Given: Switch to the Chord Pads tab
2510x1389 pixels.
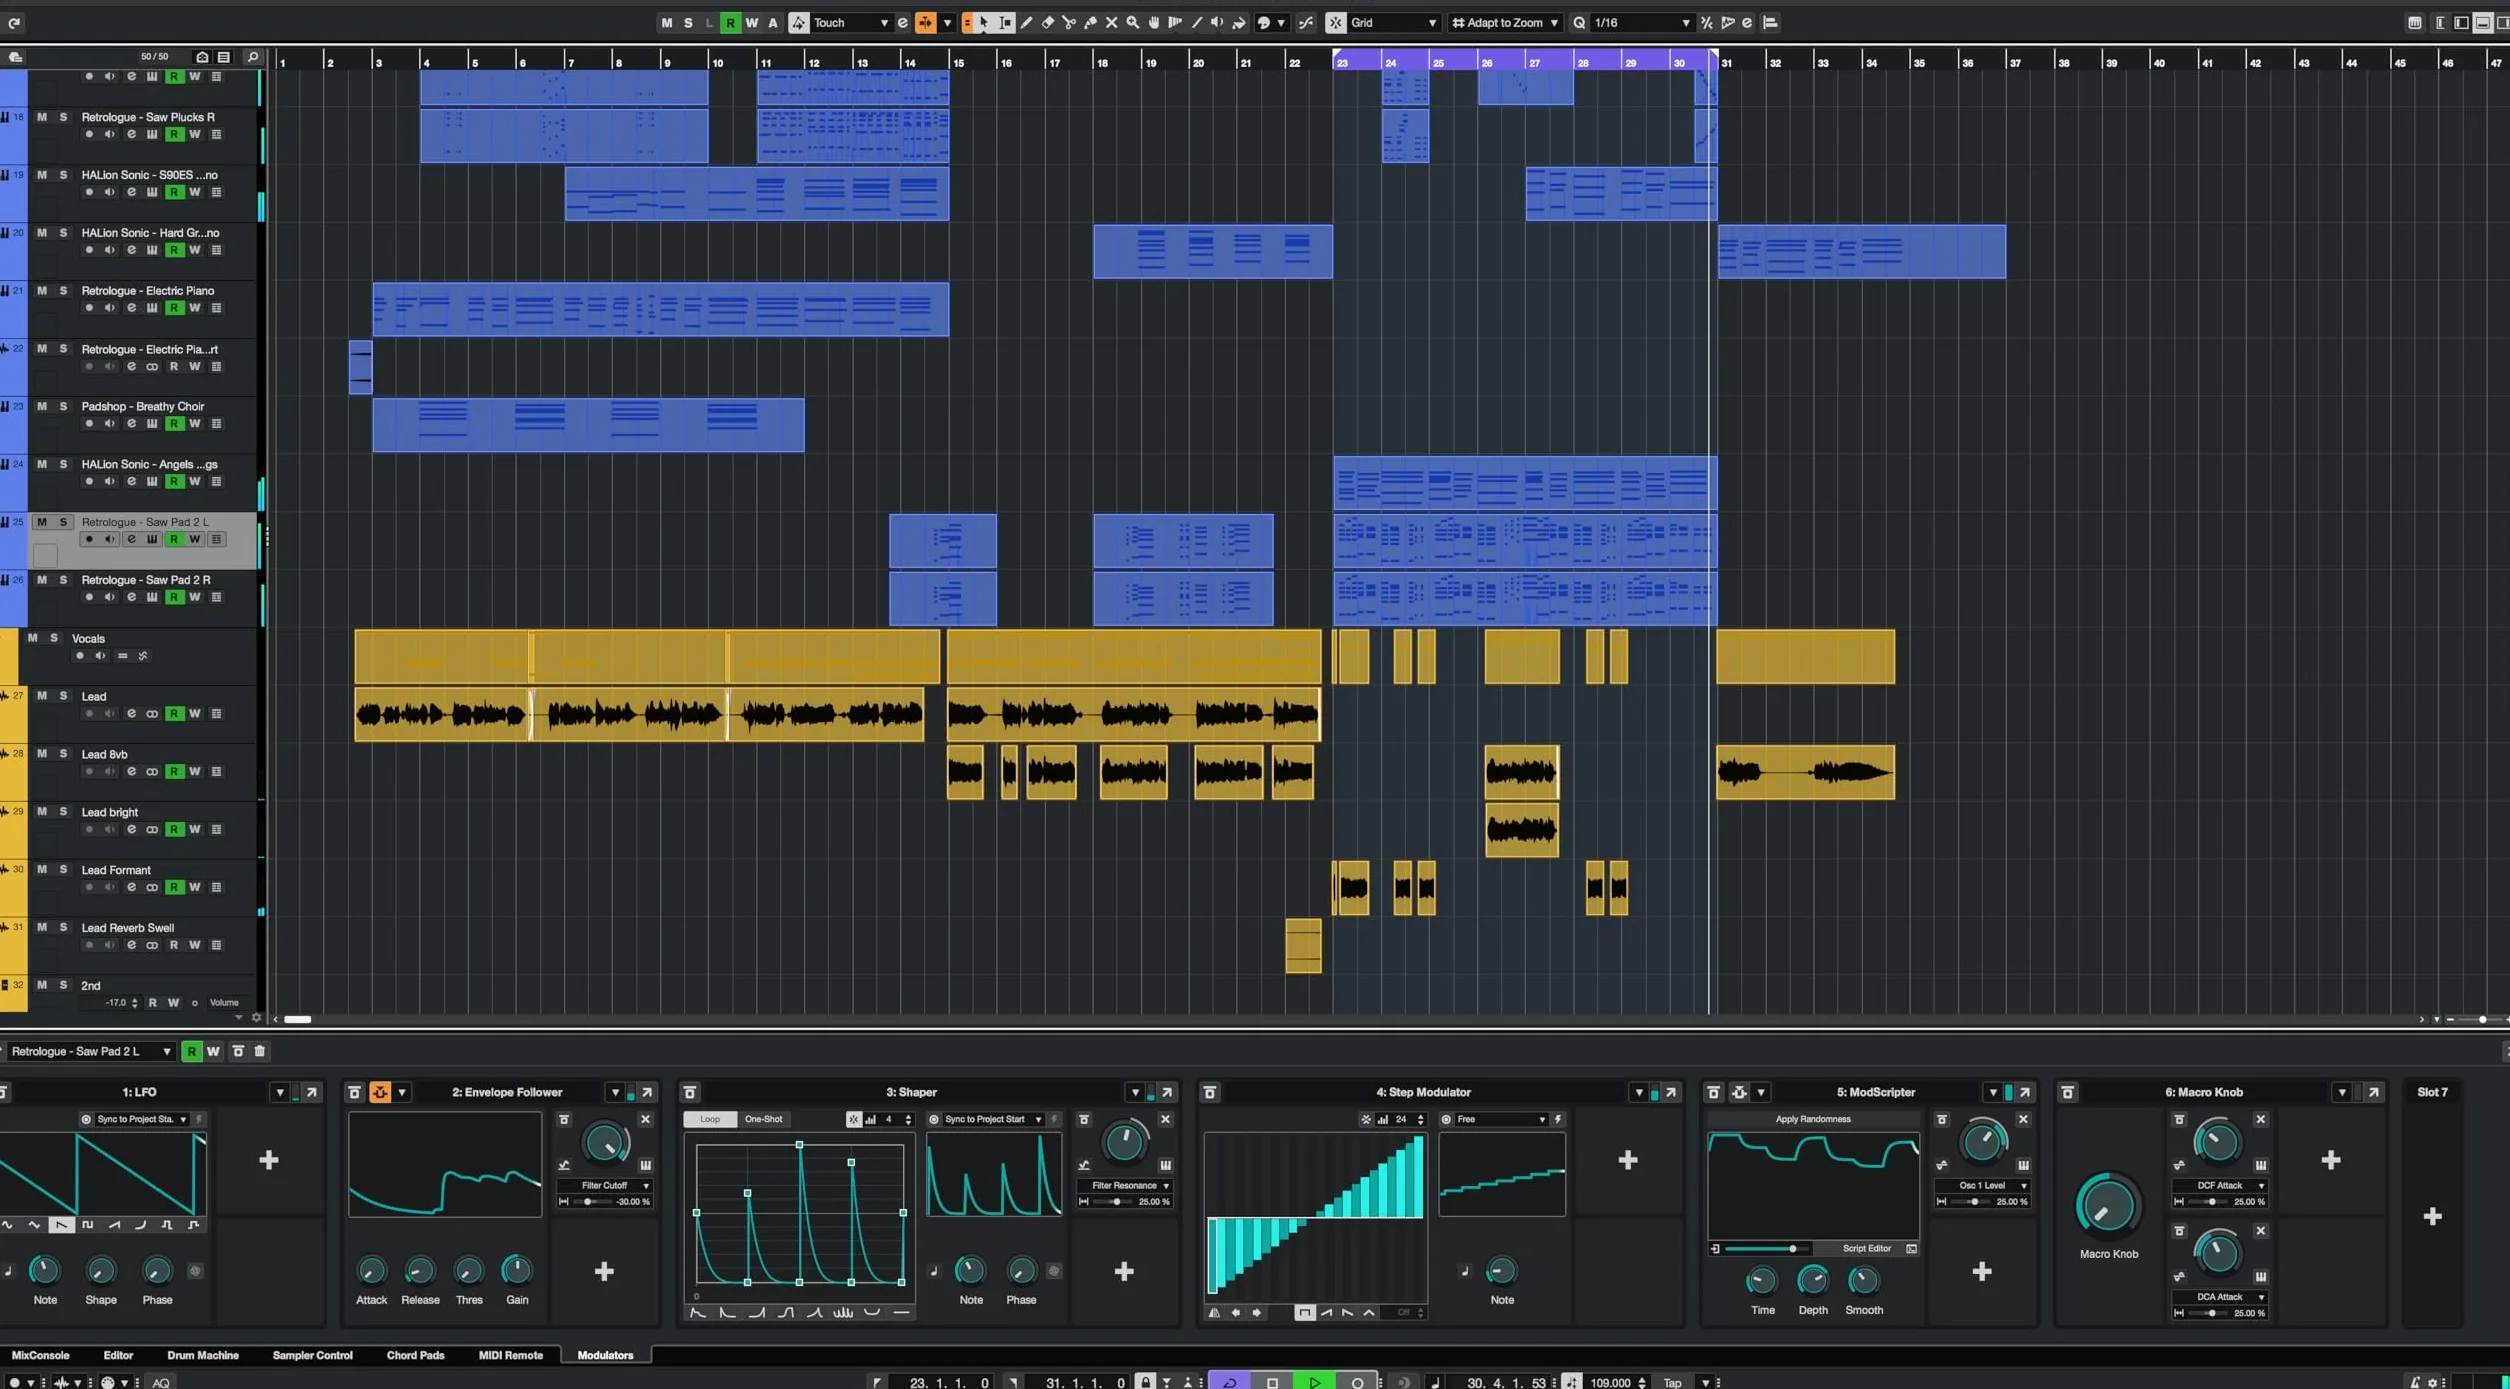Looking at the screenshot, I should (x=415, y=1355).
